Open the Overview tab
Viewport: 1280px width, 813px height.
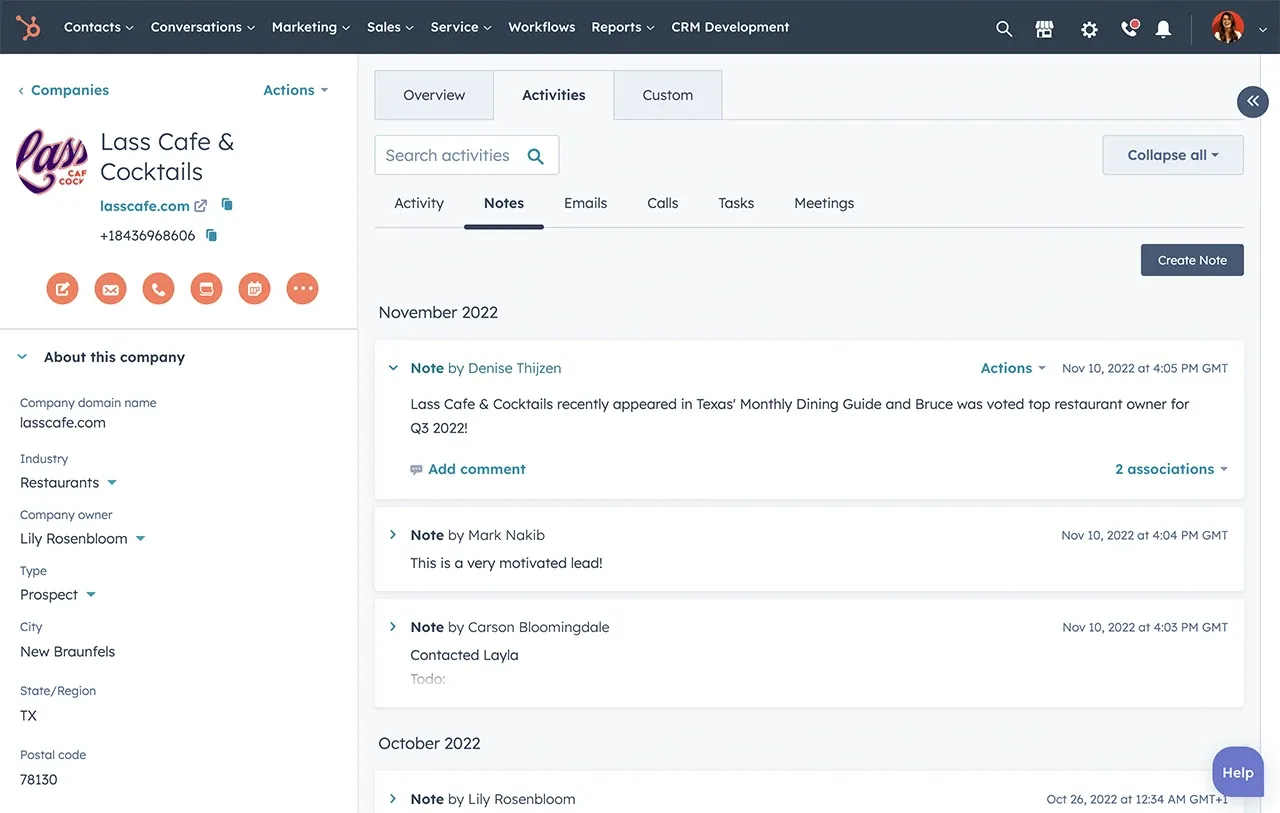[433, 95]
